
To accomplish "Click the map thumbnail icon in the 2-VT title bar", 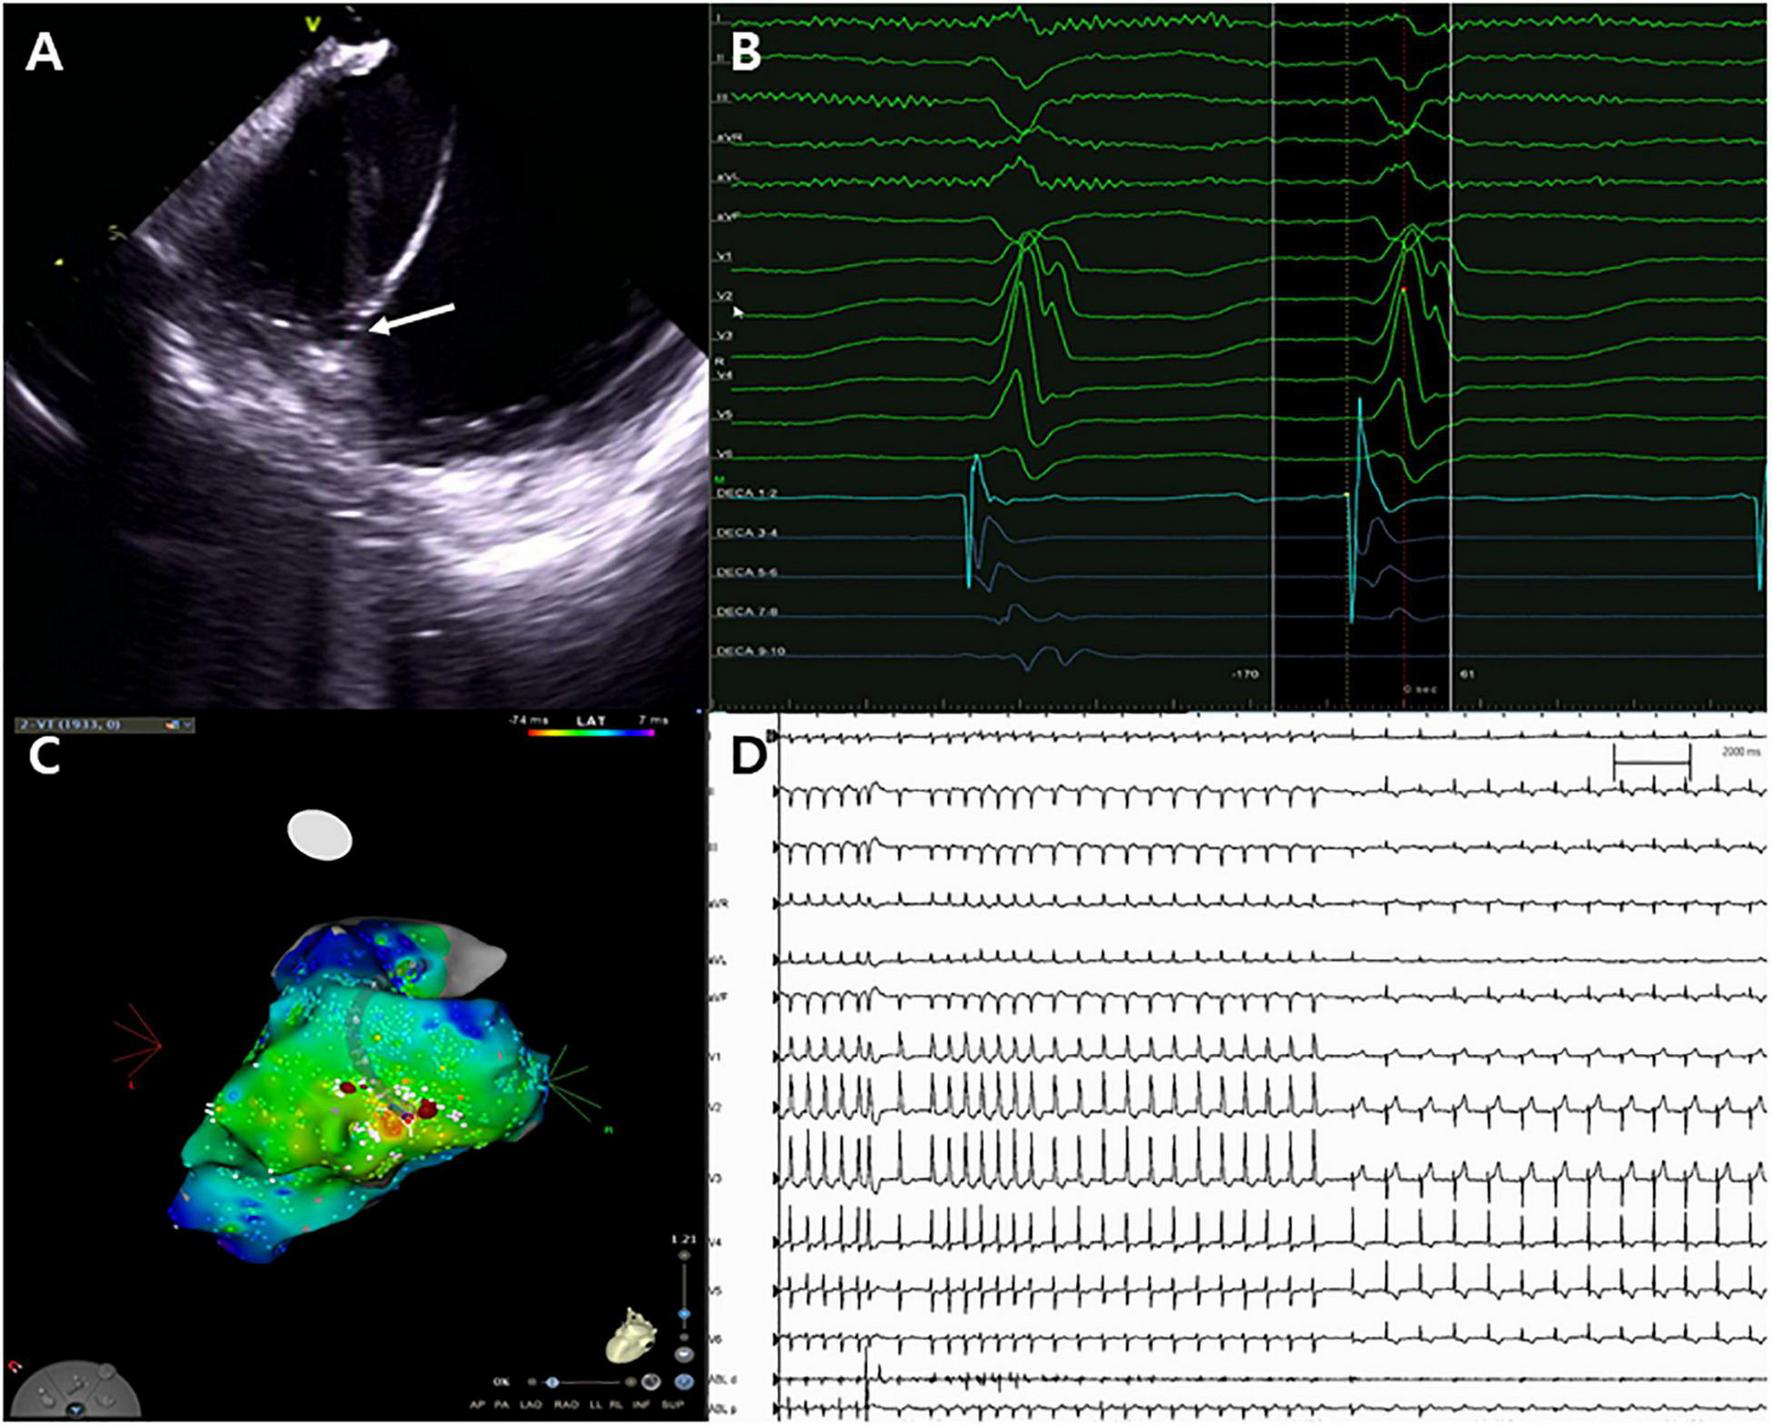I will [x=172, y=726].
